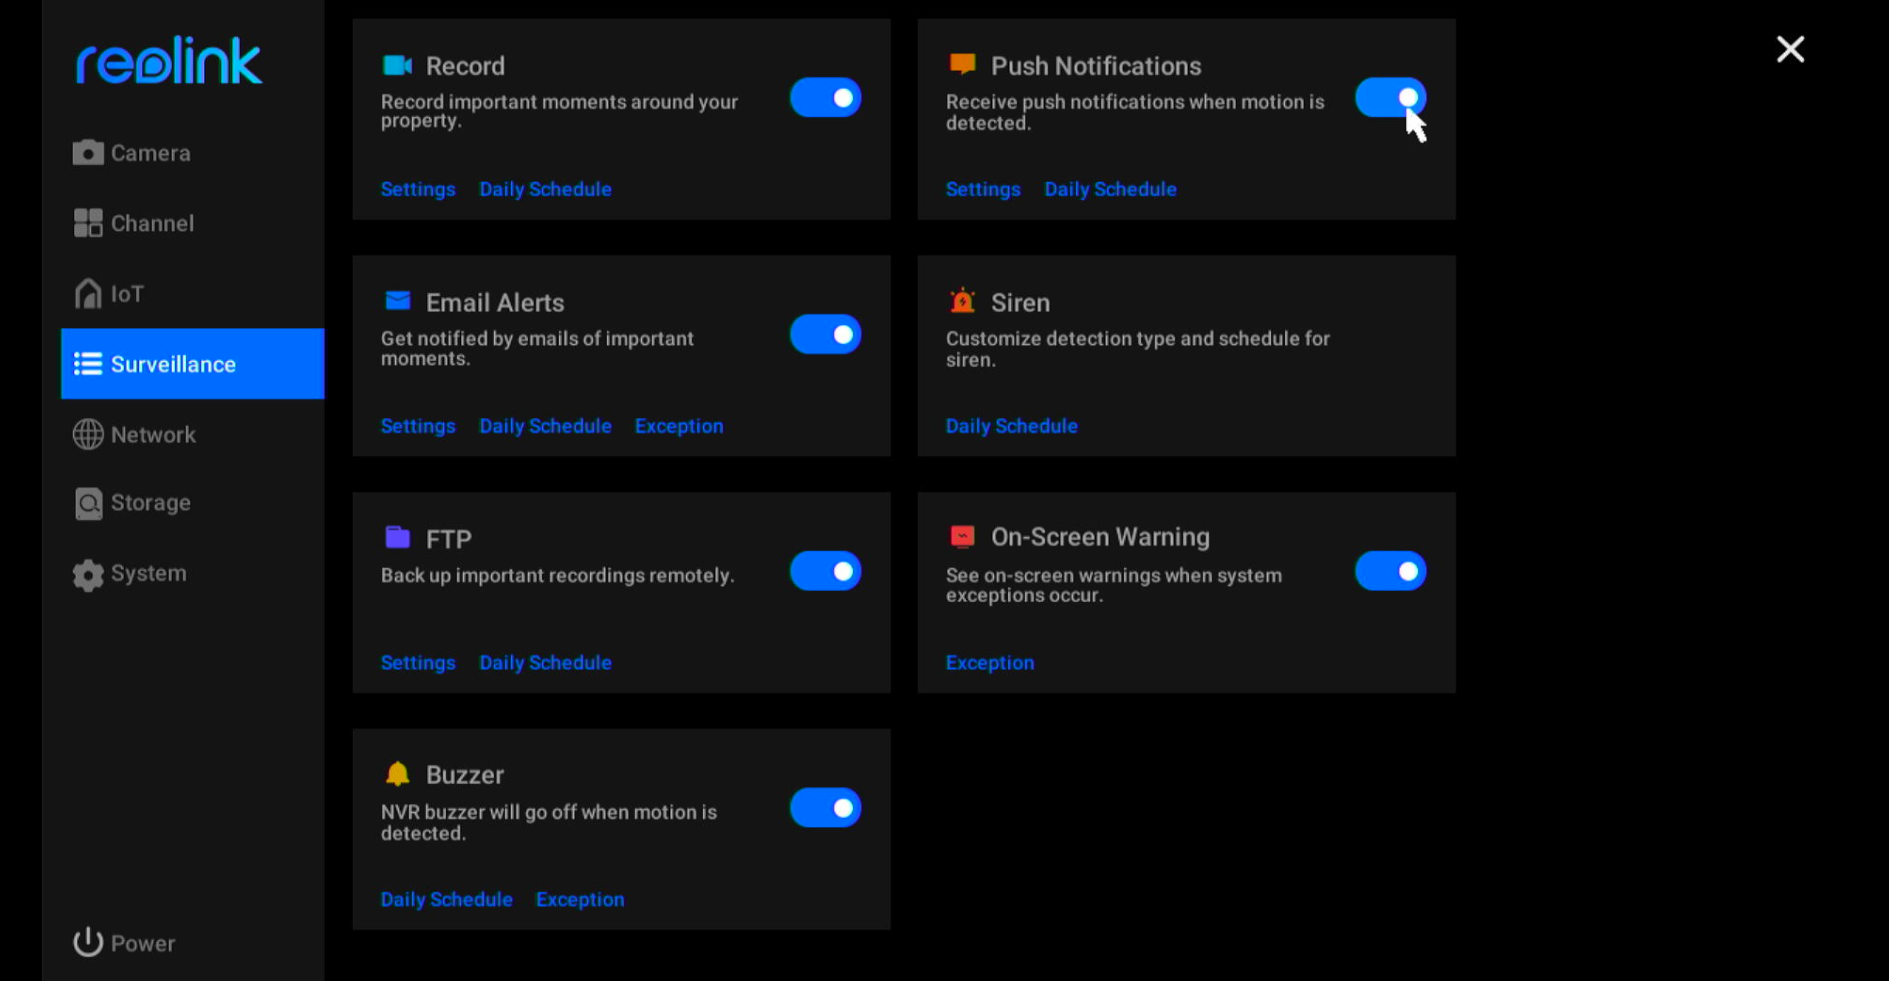Open the Camera menu
Screen dimensions: 1889x981
pyautogui.click(x=192, y=153)
